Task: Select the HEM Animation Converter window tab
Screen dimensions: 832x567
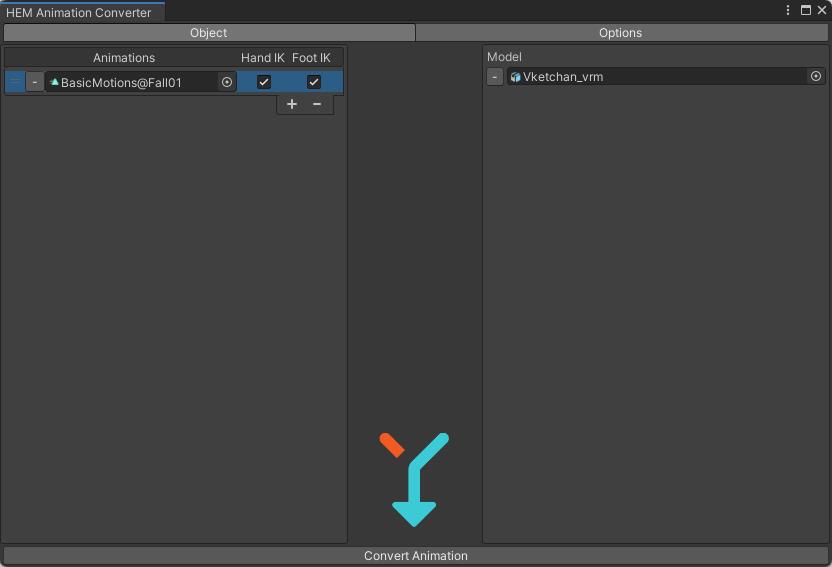Action: (x=80, y=13)
